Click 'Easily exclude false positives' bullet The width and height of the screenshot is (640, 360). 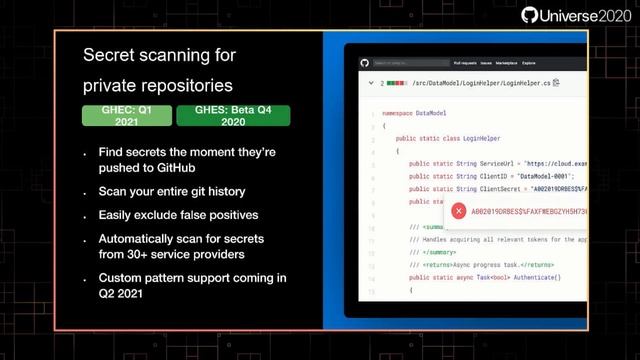pyautogui.click(x=178, y=215)
